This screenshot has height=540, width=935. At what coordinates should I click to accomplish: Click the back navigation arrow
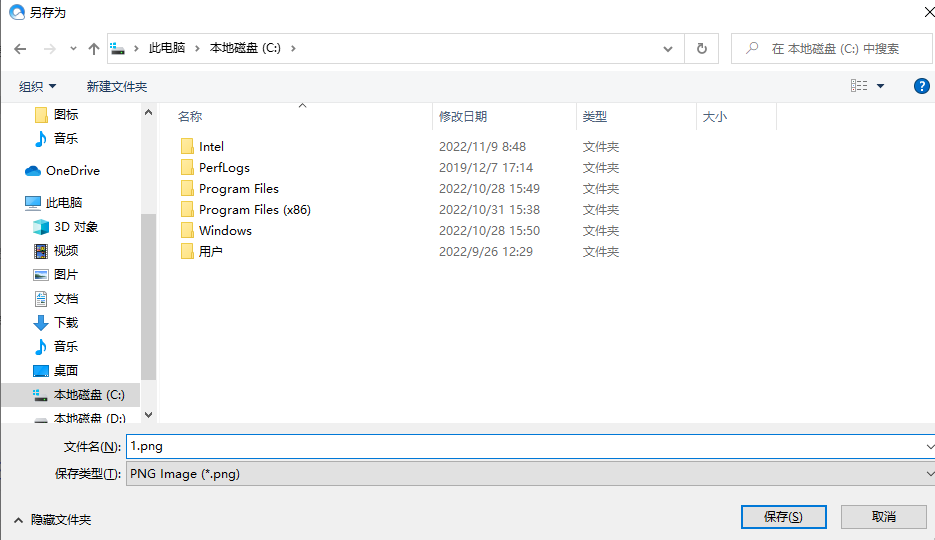pyautogui.click(x=20, y=48)
